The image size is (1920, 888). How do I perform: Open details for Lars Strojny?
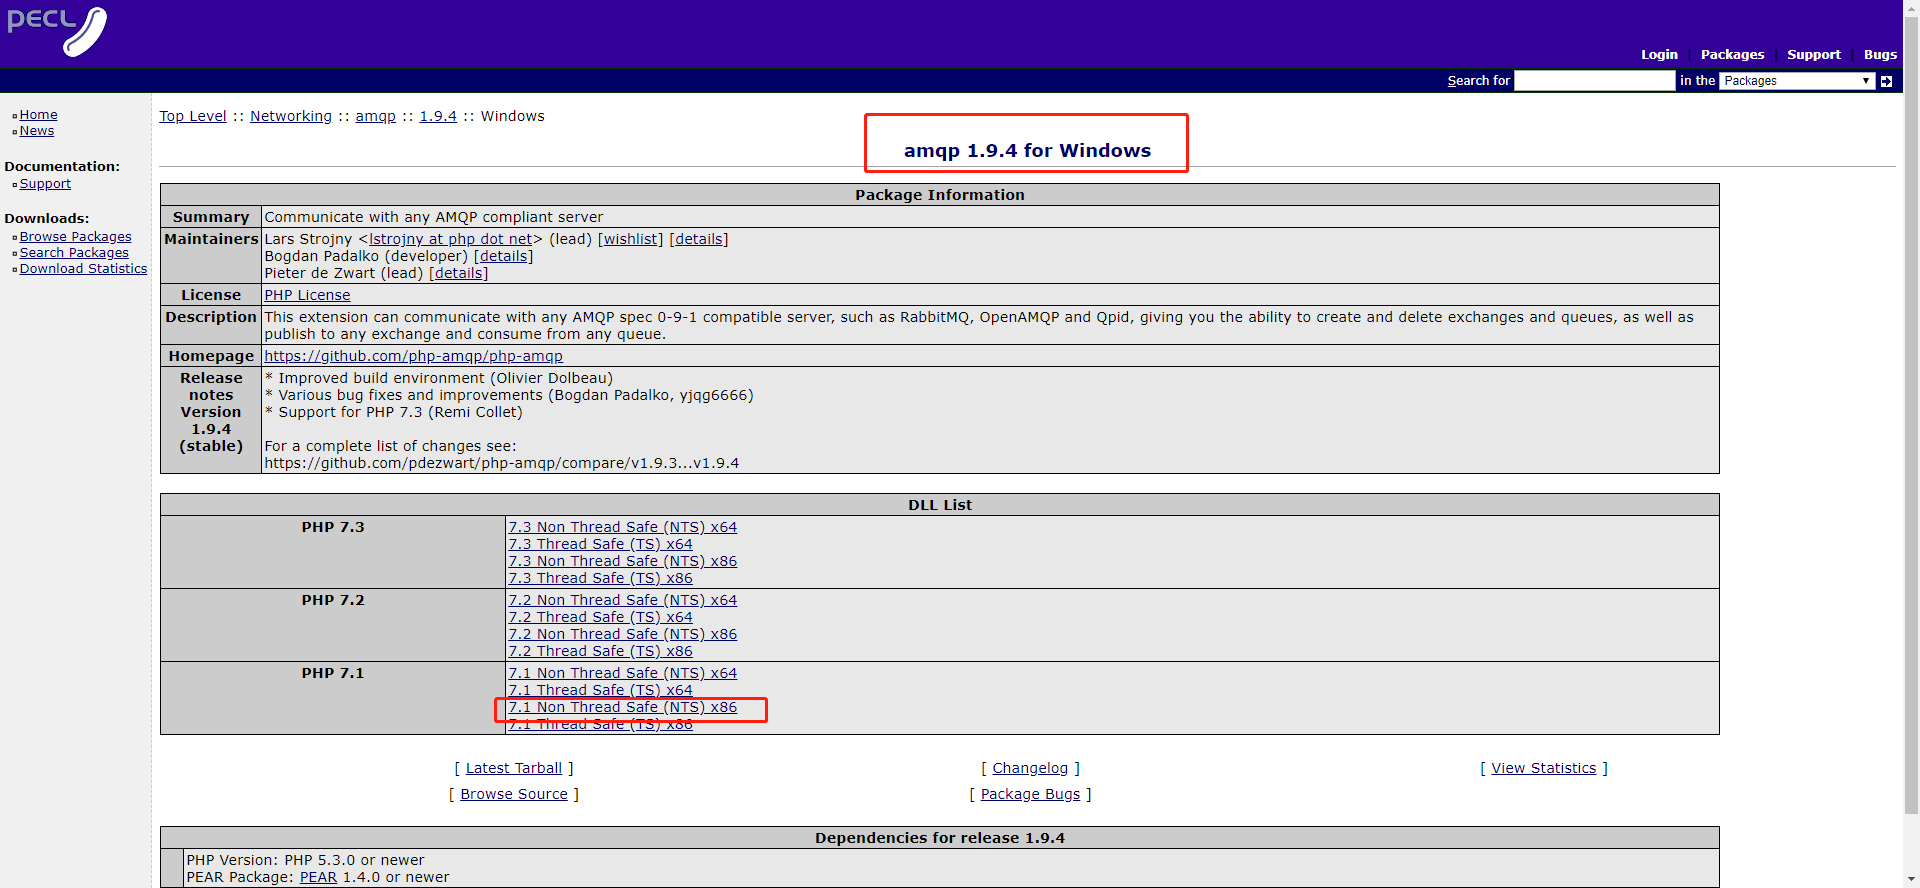(x=699, y=239)
